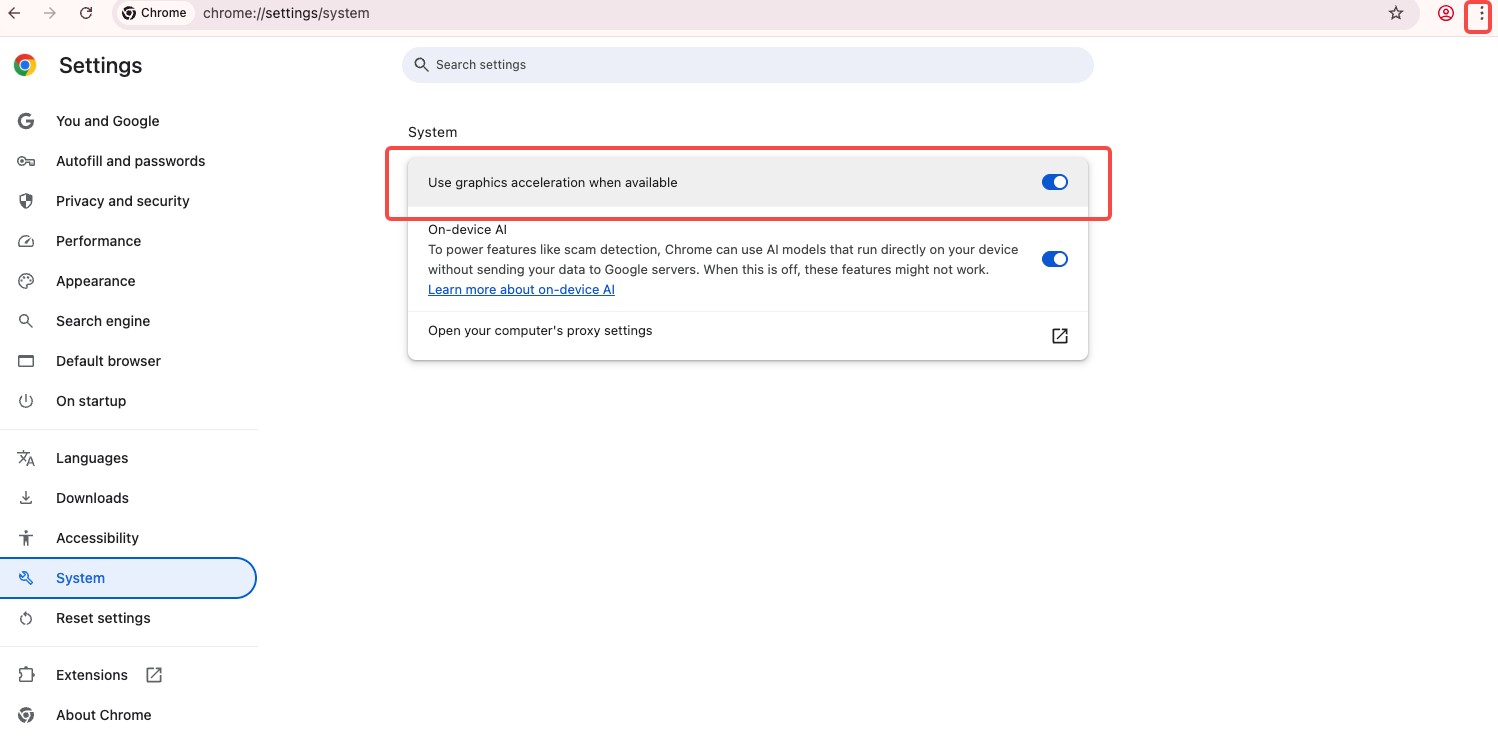Open Chrome's three-dot menu

(x=1481, y=14)
